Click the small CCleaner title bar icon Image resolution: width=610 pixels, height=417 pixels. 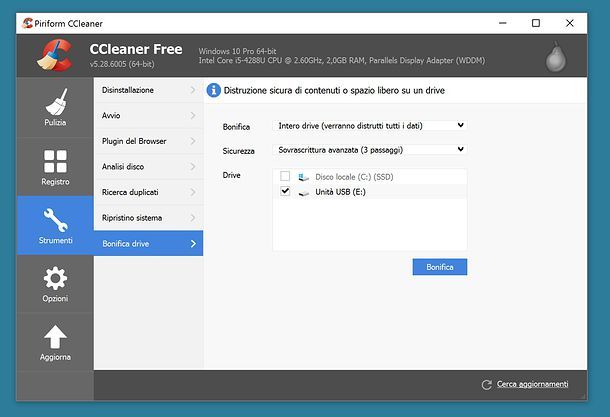pos(27,23)
